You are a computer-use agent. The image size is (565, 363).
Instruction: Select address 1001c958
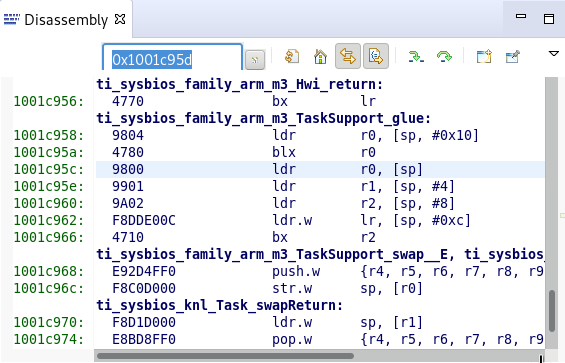pos(49,136)
